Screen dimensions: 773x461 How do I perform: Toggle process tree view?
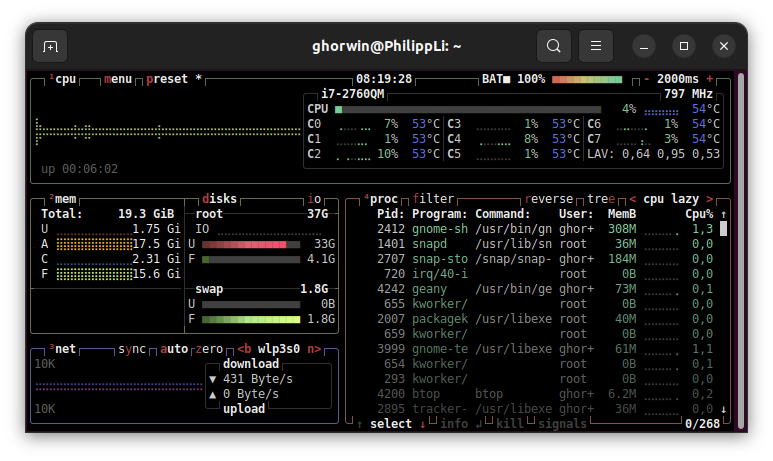point(601,199)
